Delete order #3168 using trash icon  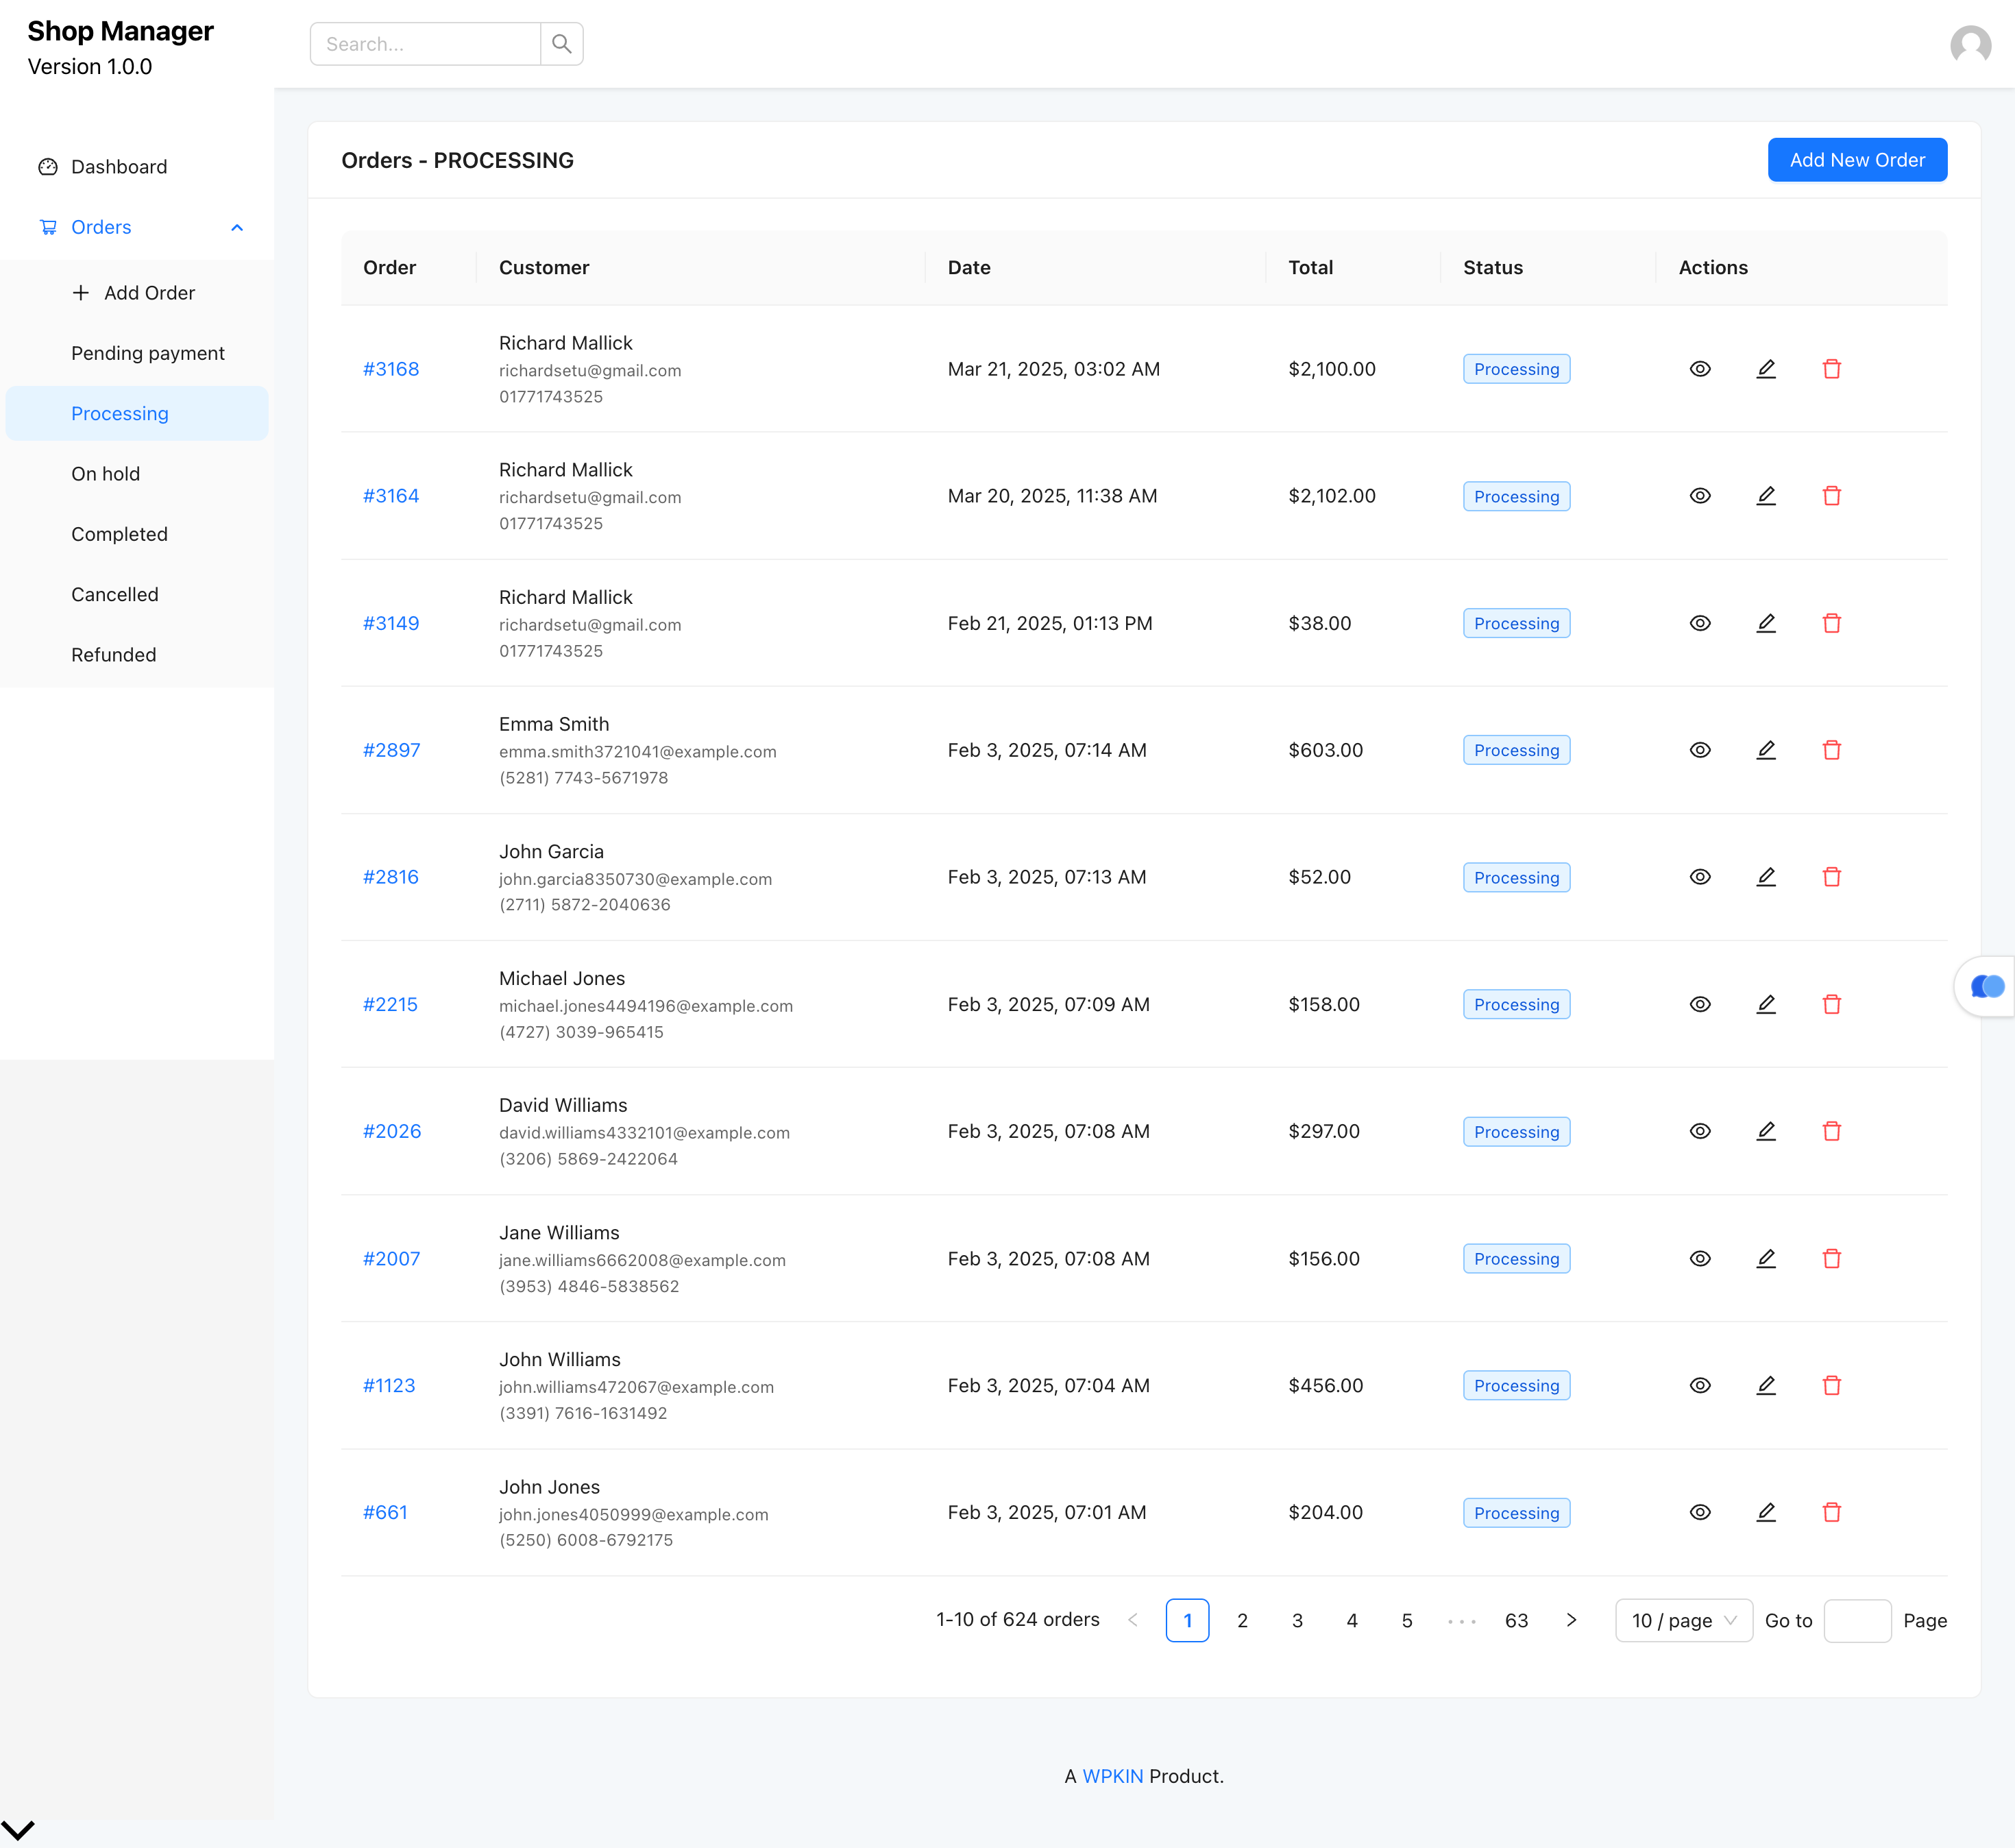pyautogui.click(x=1832, y=369)
